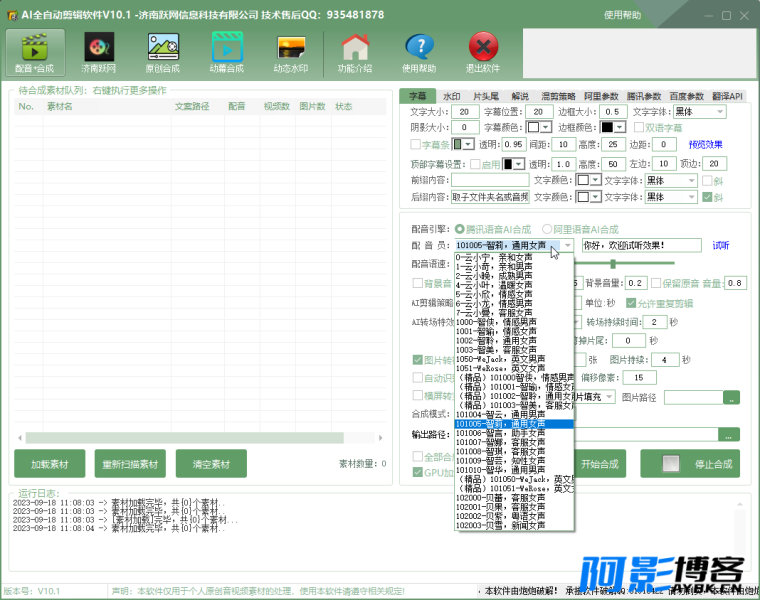Viewport: 760px width, 600px height.
Task: Open the 字幕颜色 color dropdown
Action: click(x=546, y=127)
